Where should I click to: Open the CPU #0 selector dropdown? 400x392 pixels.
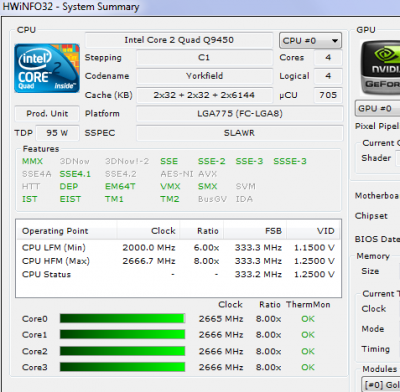point(310,41)
